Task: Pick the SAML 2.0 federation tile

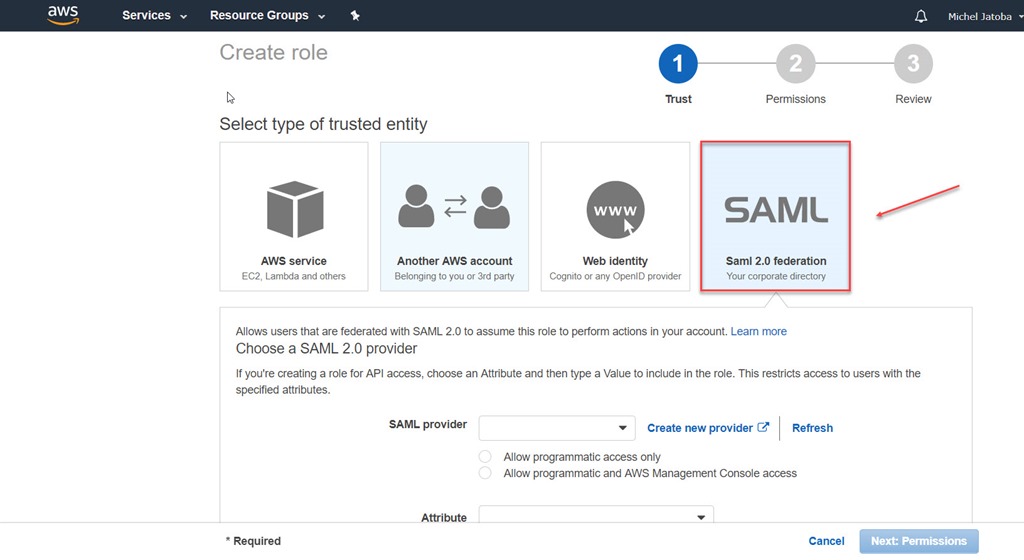Action: click(775, 216)
